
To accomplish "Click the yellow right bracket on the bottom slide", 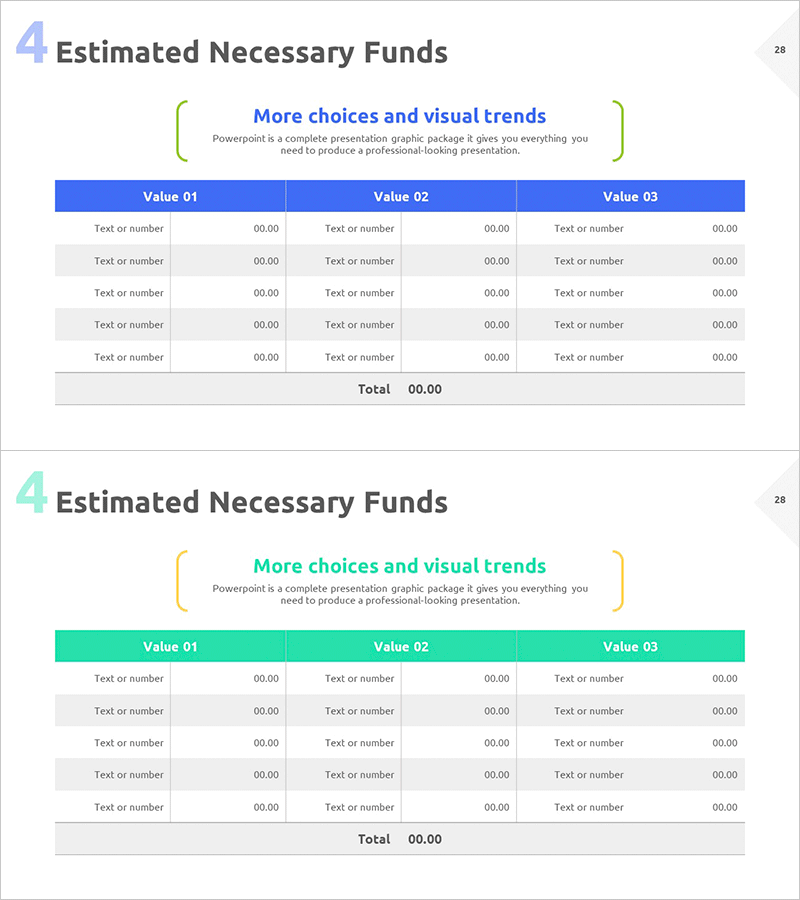I will (x=619, y=581).
